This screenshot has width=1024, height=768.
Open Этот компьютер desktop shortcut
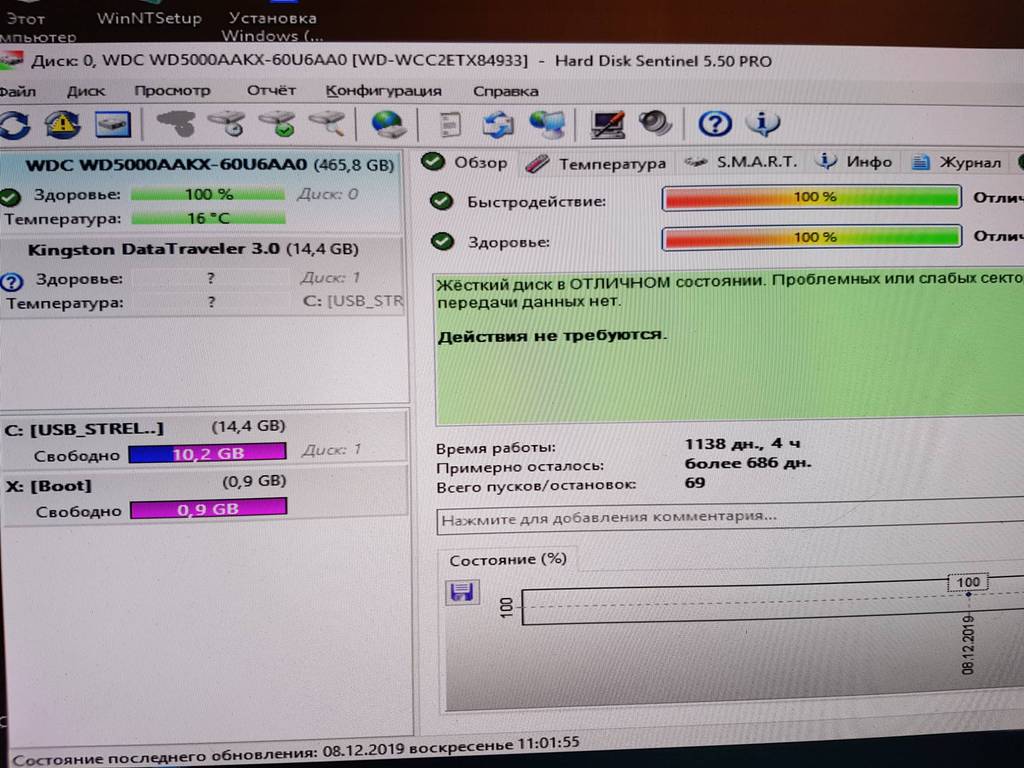(37, 27)
